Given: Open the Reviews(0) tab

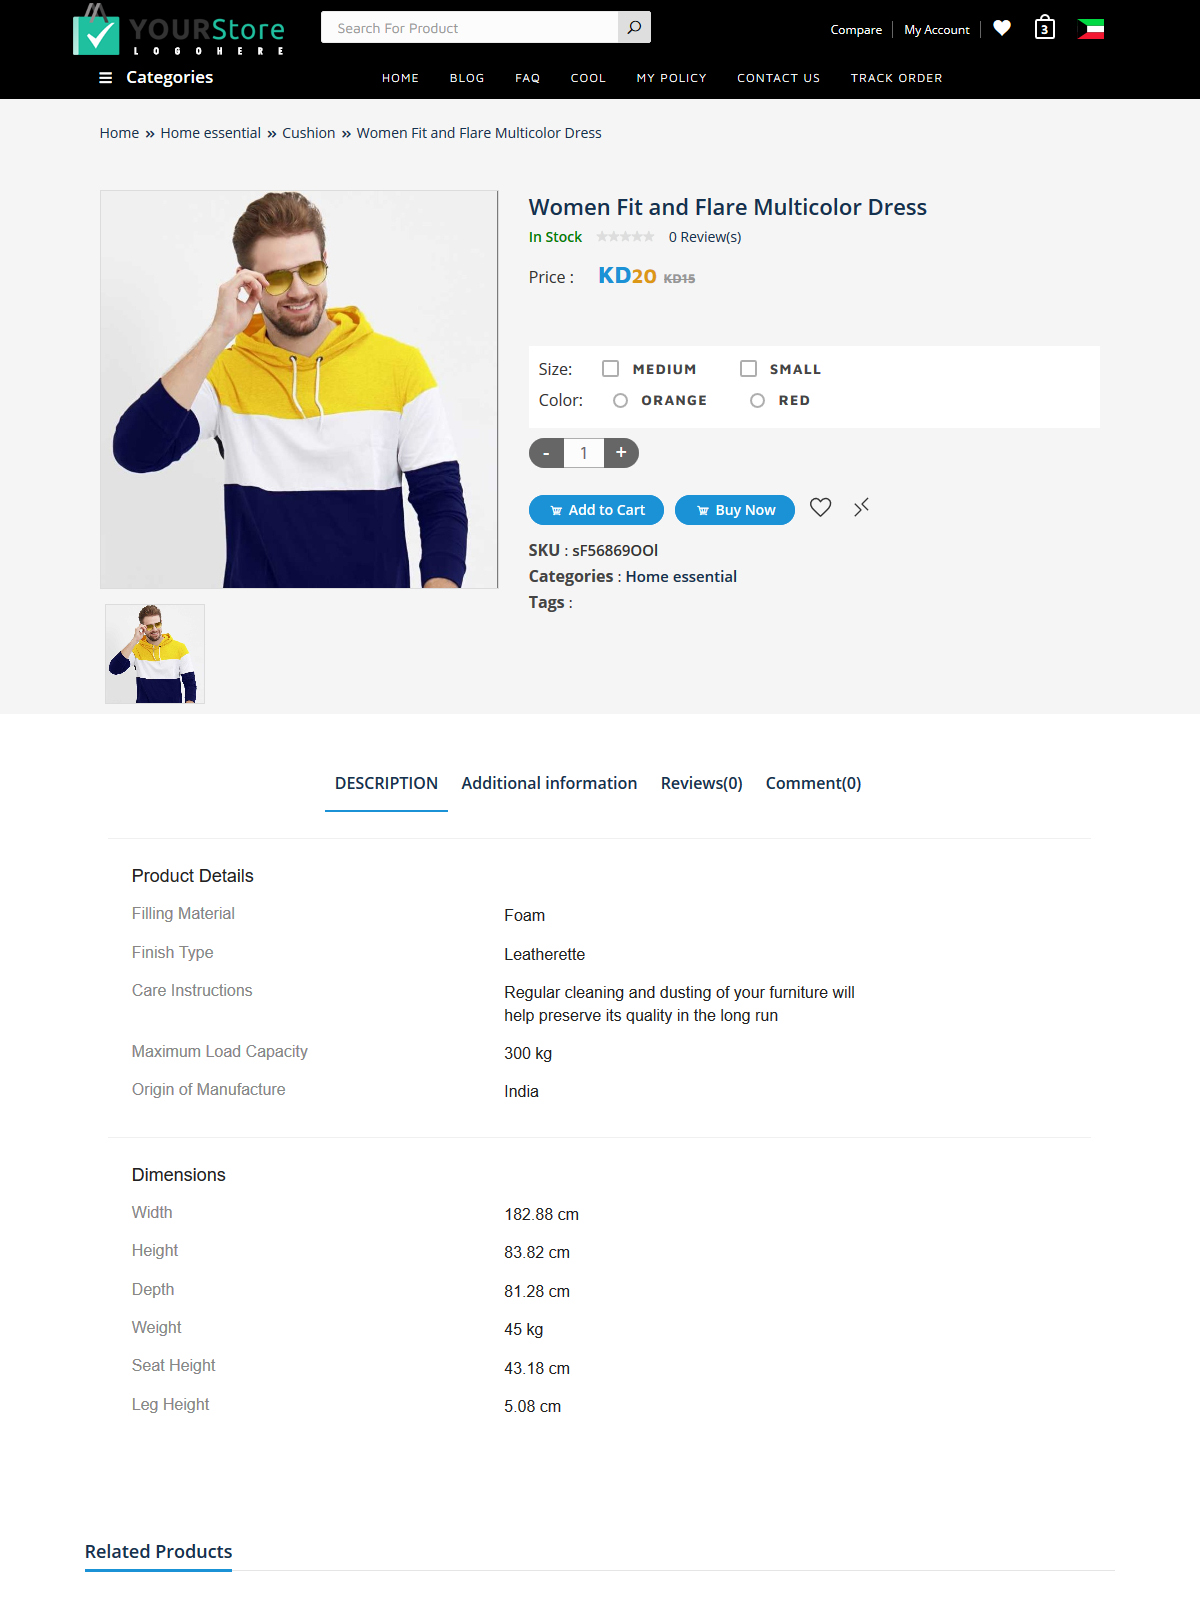Looking at the screenshot, I should point(701,783).
